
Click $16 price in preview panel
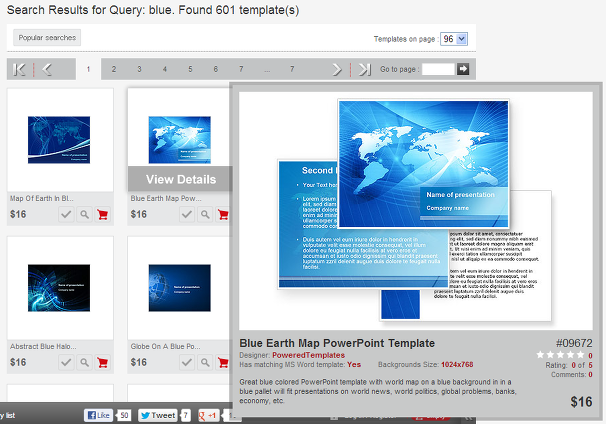coord(581,402)
